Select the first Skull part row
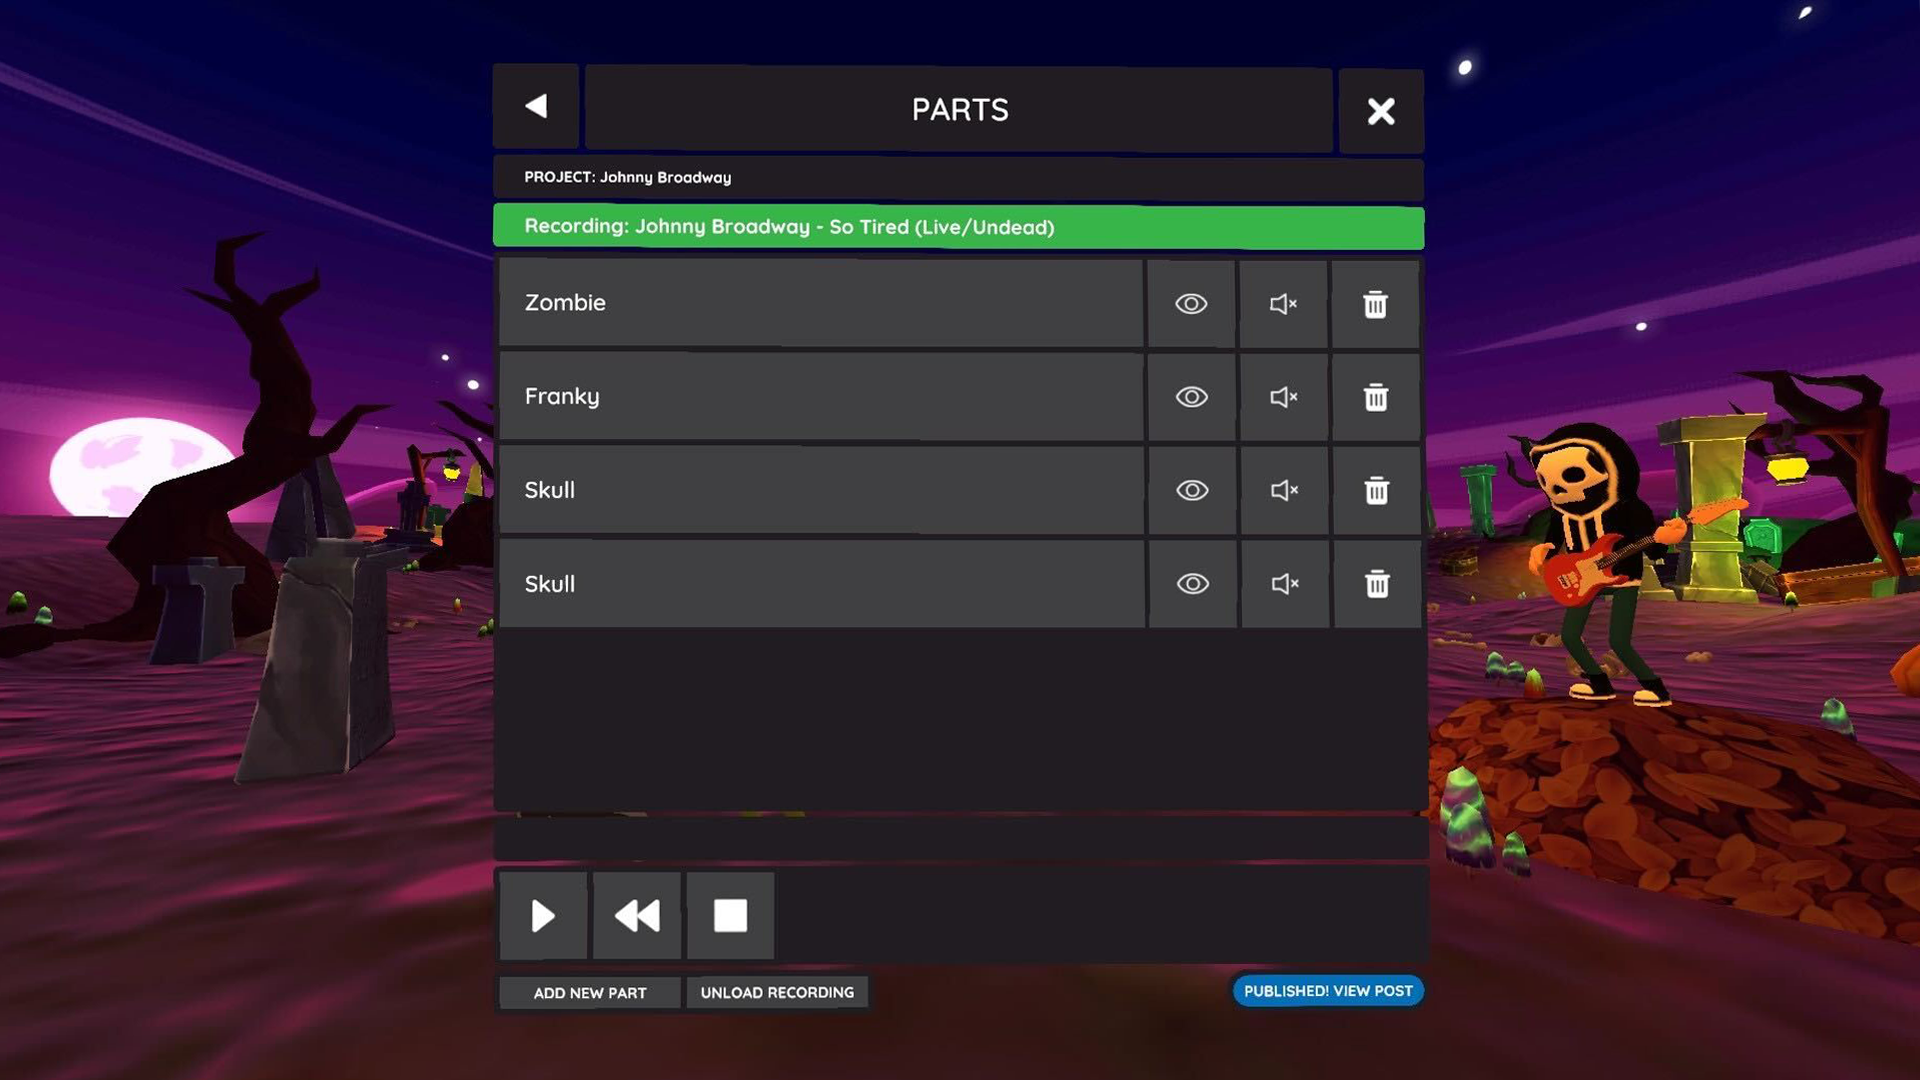 tap(822, 490)
